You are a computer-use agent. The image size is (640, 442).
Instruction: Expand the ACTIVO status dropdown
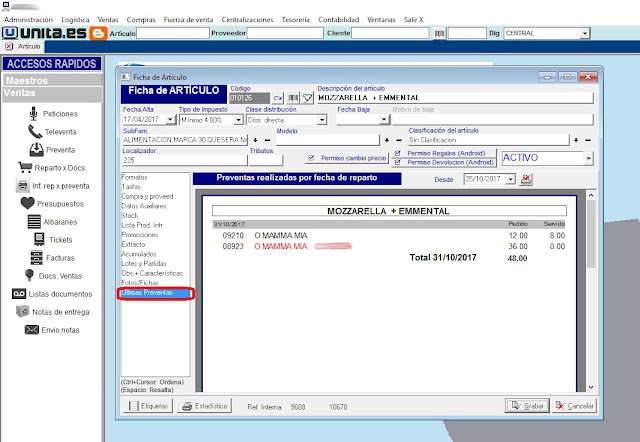pos(586,158)
